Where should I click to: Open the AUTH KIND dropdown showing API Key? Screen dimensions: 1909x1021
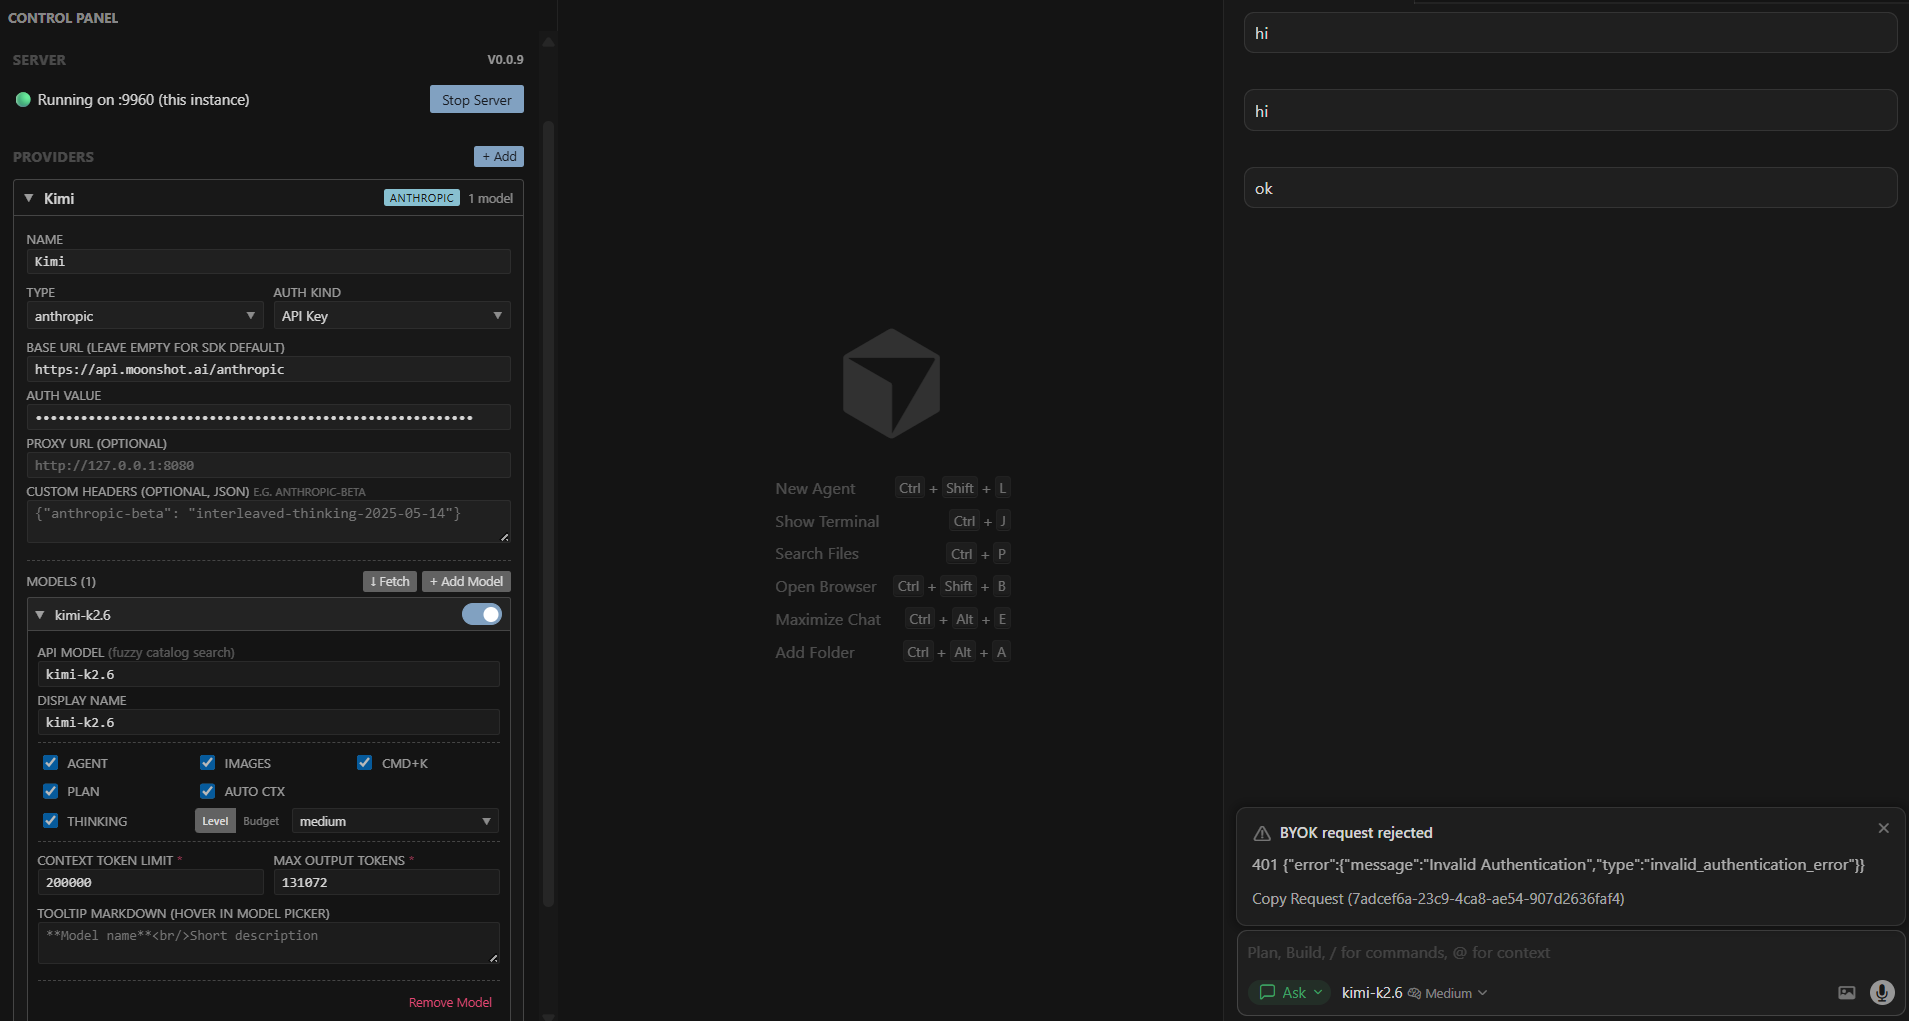(x=392, y=316)
